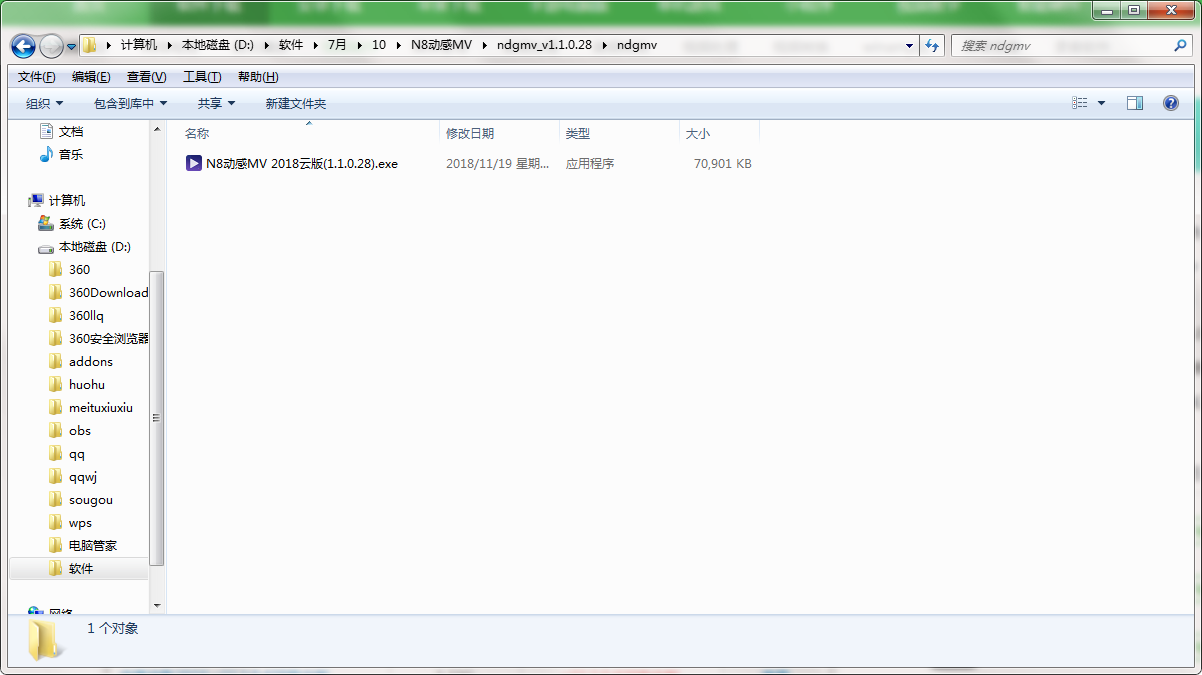Click the search magnifier icon
The height and width of the screenshot is (675, 1202).
(x=1180, y=46)
